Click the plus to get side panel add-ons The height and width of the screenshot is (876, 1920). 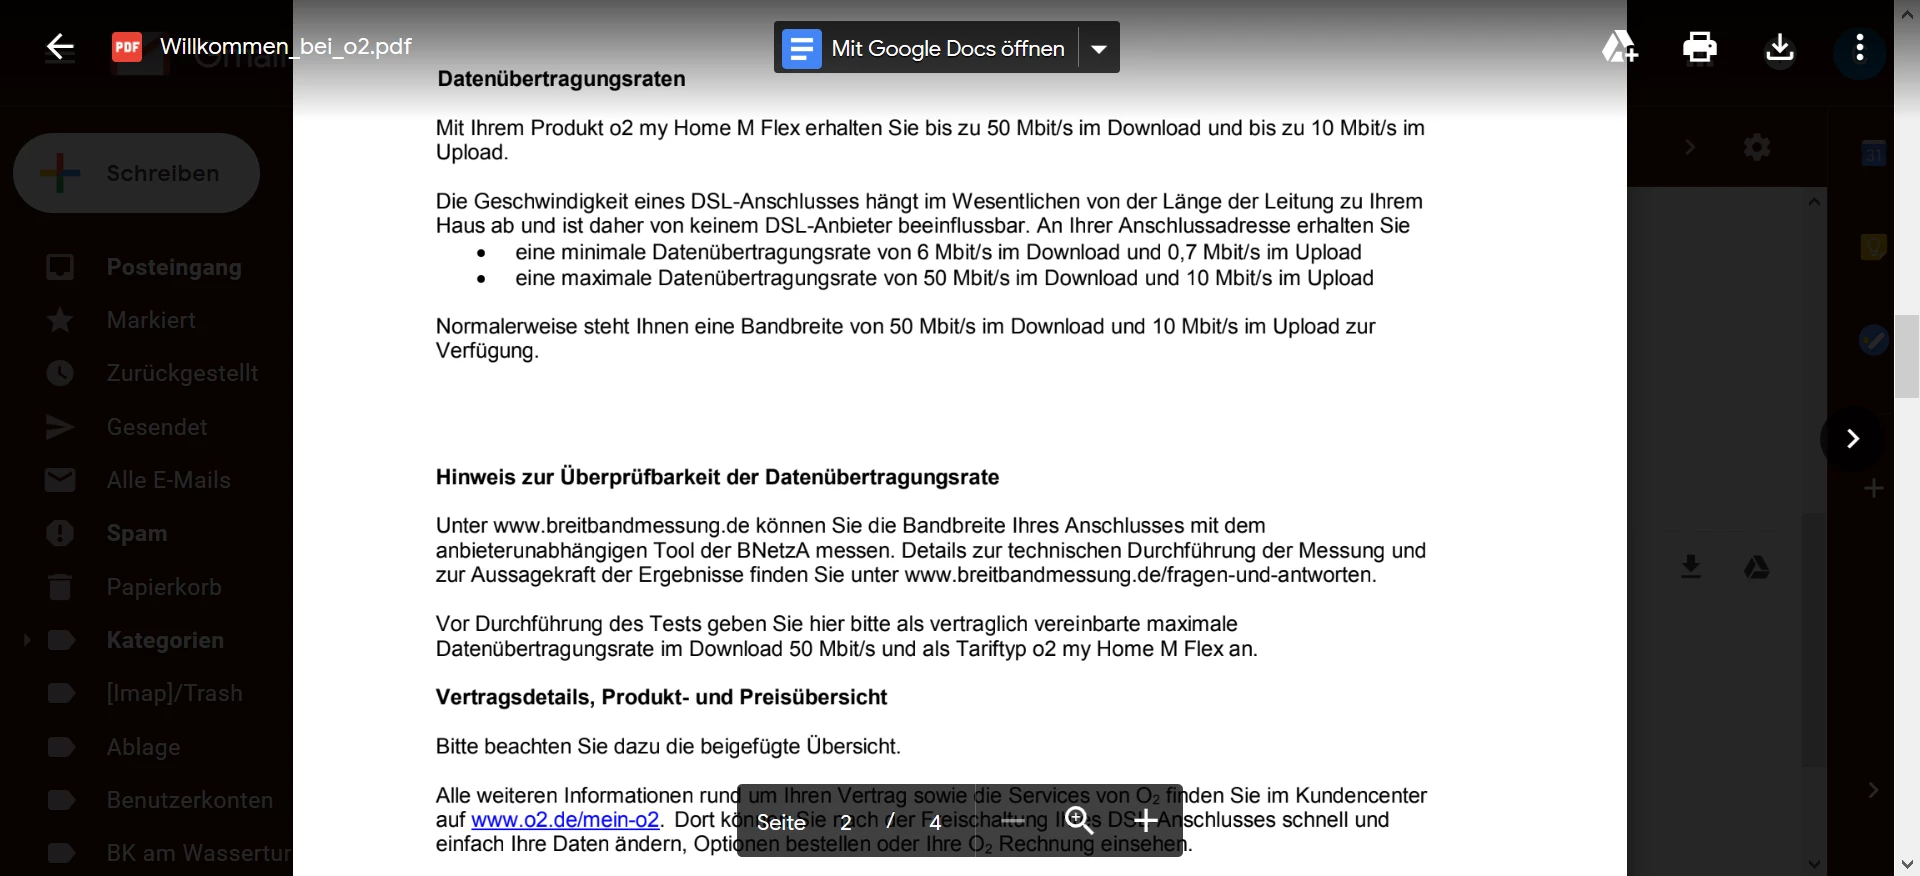click(x=1874, y=488)
